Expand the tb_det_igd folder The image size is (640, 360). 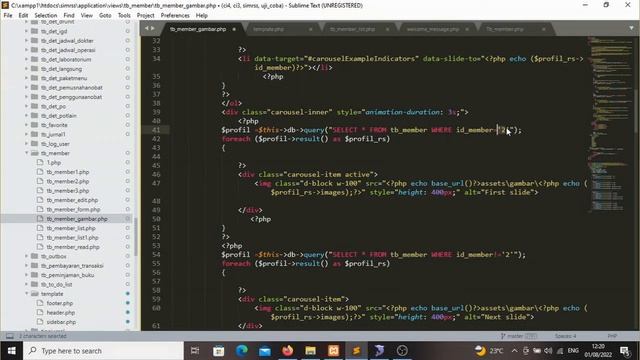[x=27, y=31]
